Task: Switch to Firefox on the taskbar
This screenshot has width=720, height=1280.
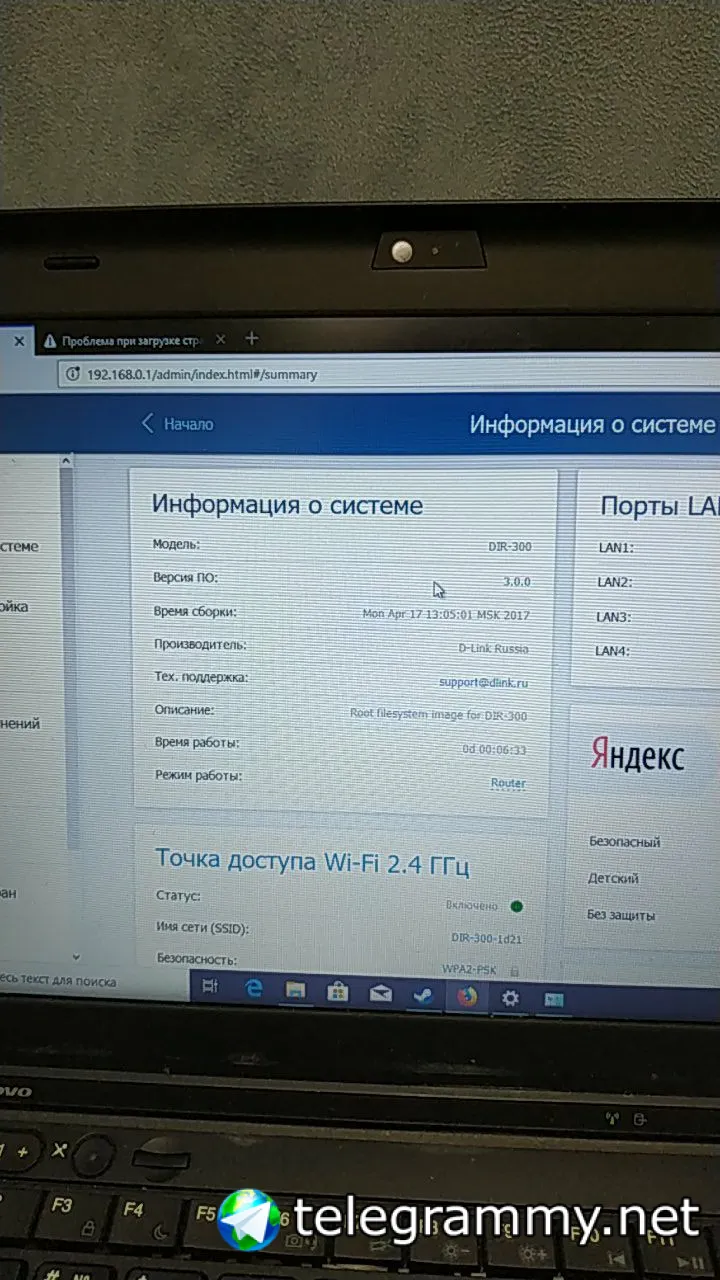Action: pos(466,996)
